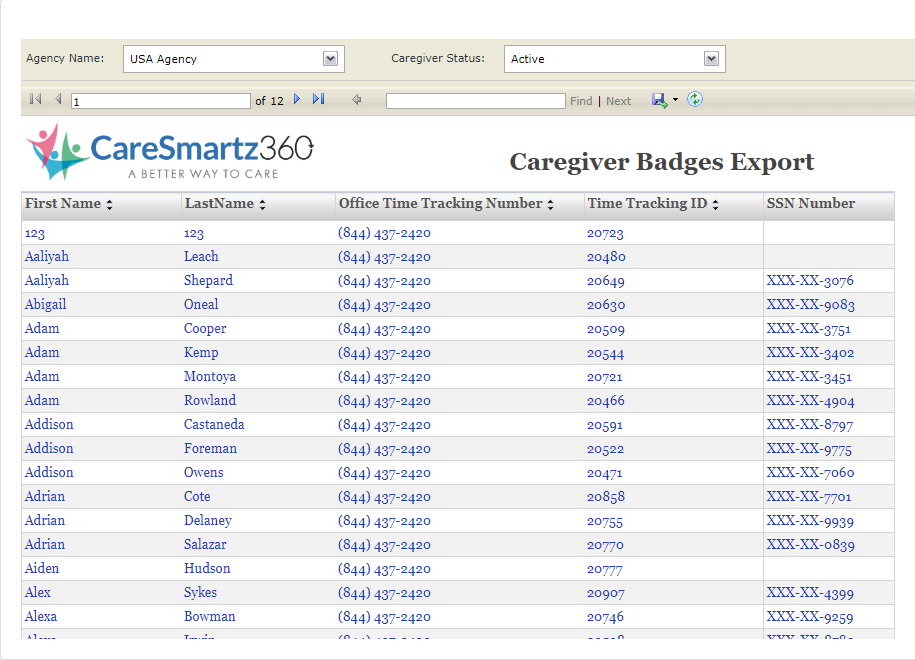Navigate to the previous report page
The width and height of the screenshot is (915, 660).
click(x=56, y=99)
